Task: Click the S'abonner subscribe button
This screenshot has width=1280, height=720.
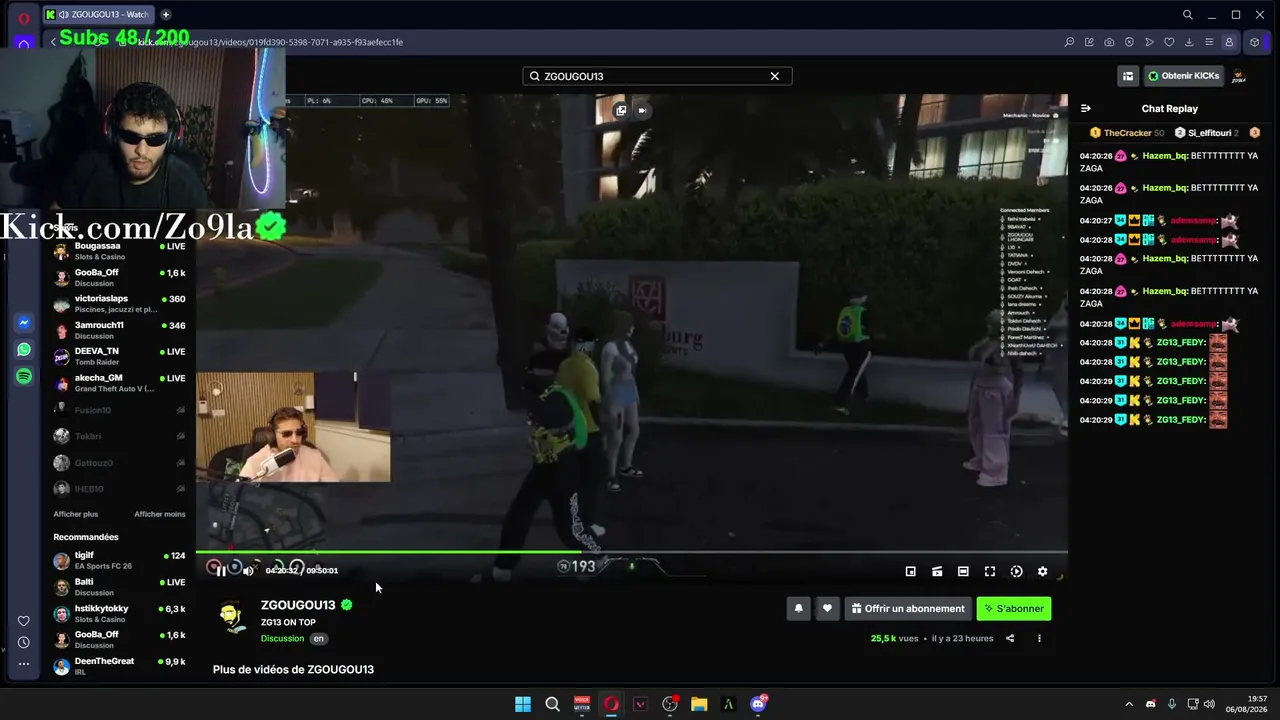Action: tap(1014, 608)
